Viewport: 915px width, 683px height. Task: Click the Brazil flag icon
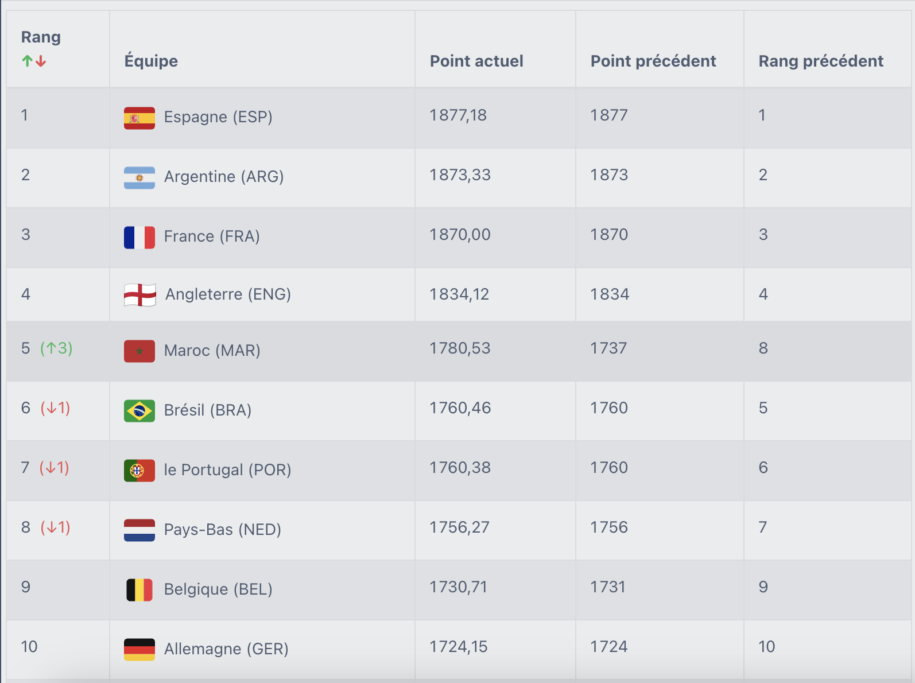tap(139, 410)
